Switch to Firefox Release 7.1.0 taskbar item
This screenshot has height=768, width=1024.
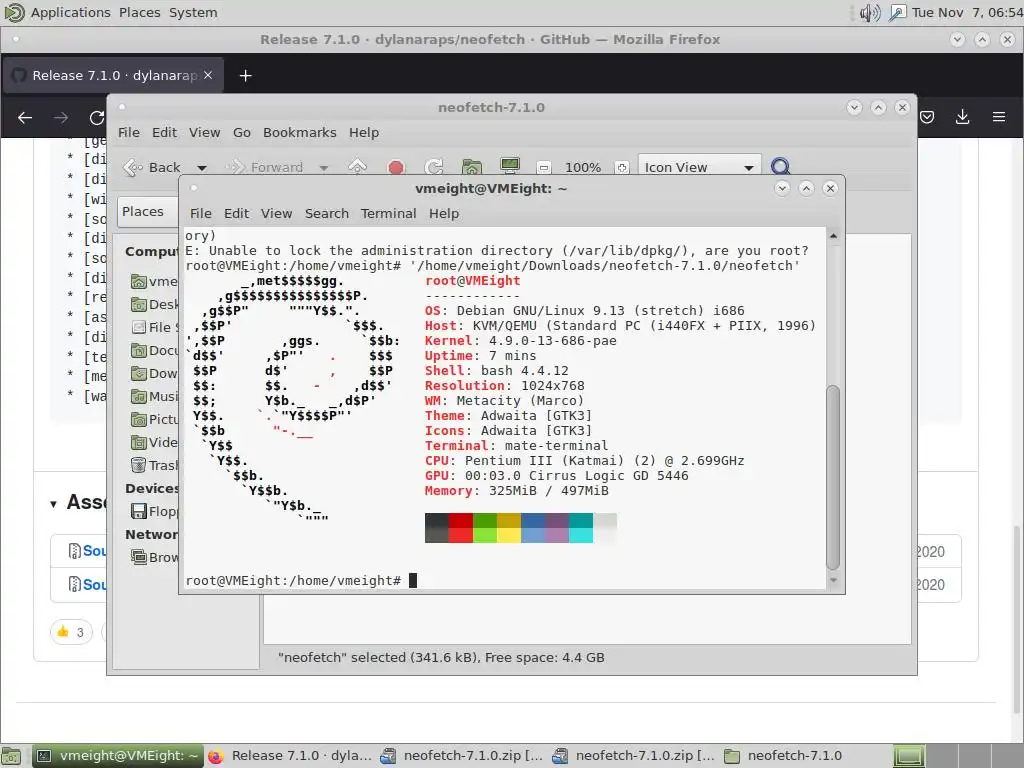coord(290,756)
